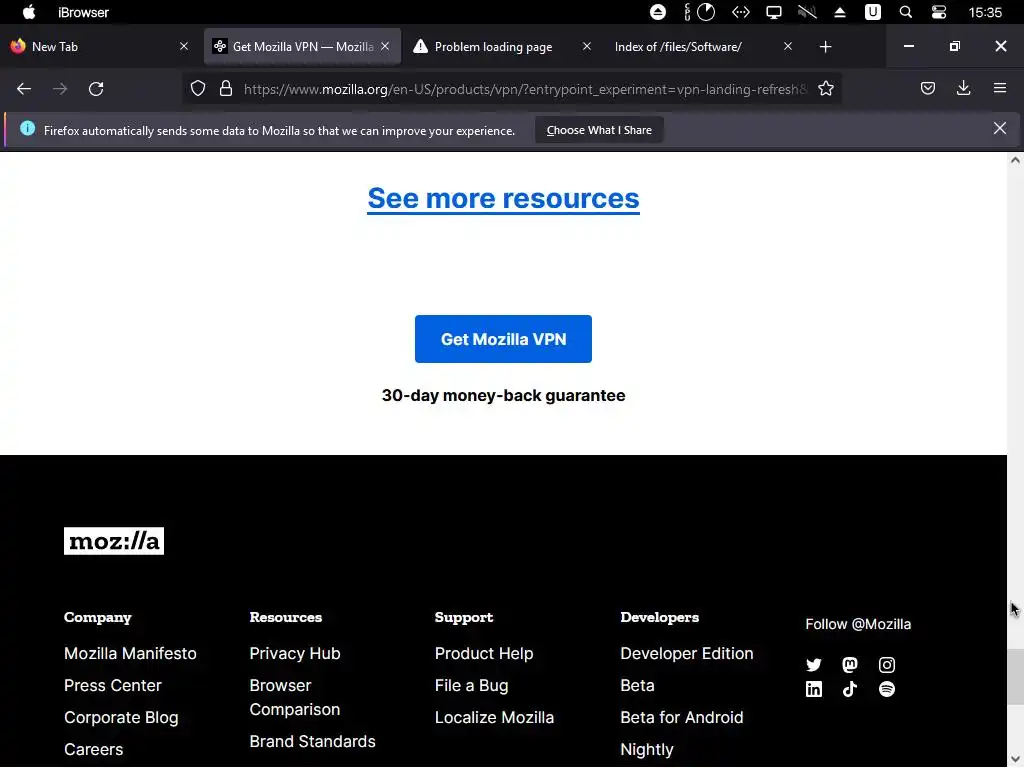1024x768 pixels.
Task: Open Brand Standards link
Action: click(x=312, y=741)
